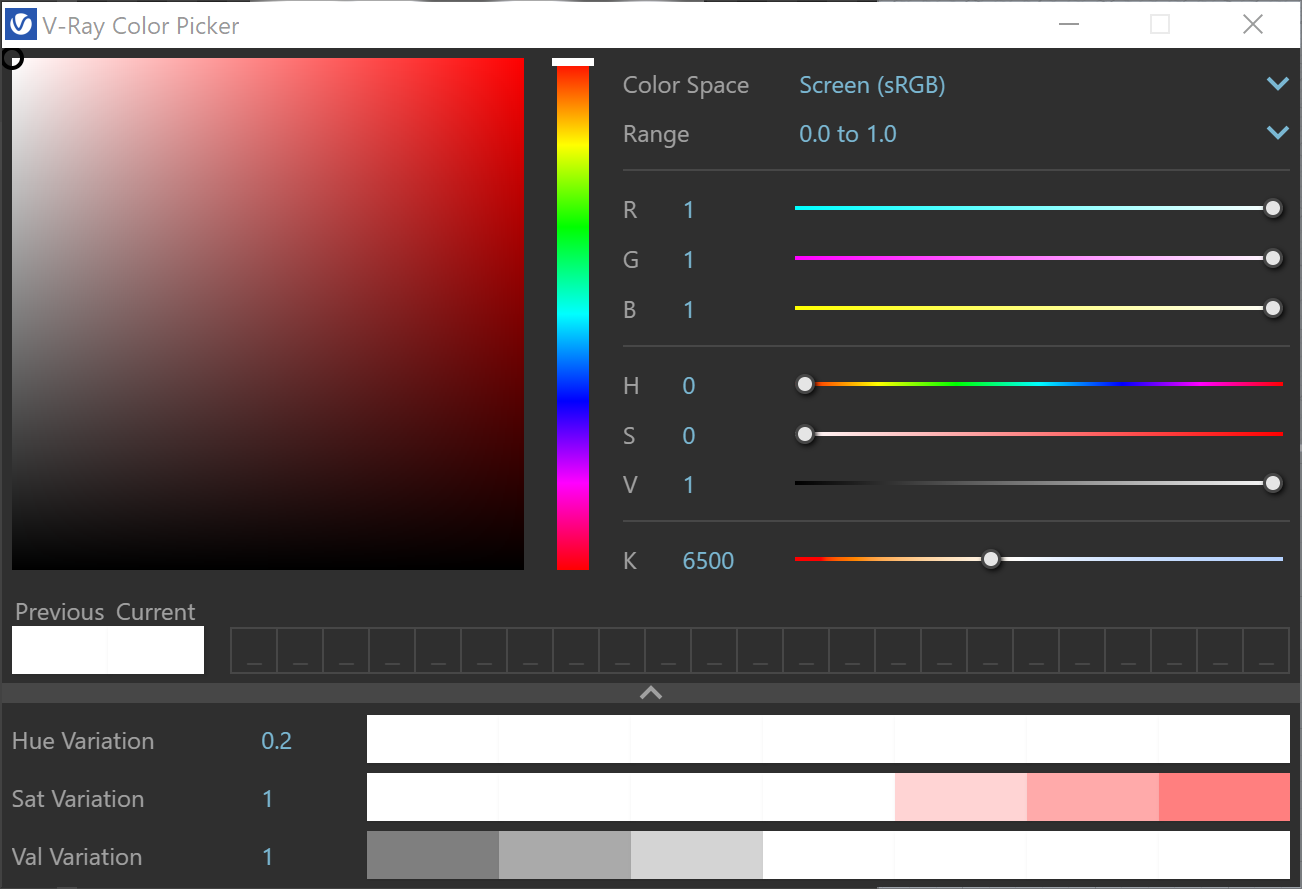This screenshot has width=1302, height=889.
Task: Minimize the V-Ray Color Picker window
Action: click(x=1069, y=24)
